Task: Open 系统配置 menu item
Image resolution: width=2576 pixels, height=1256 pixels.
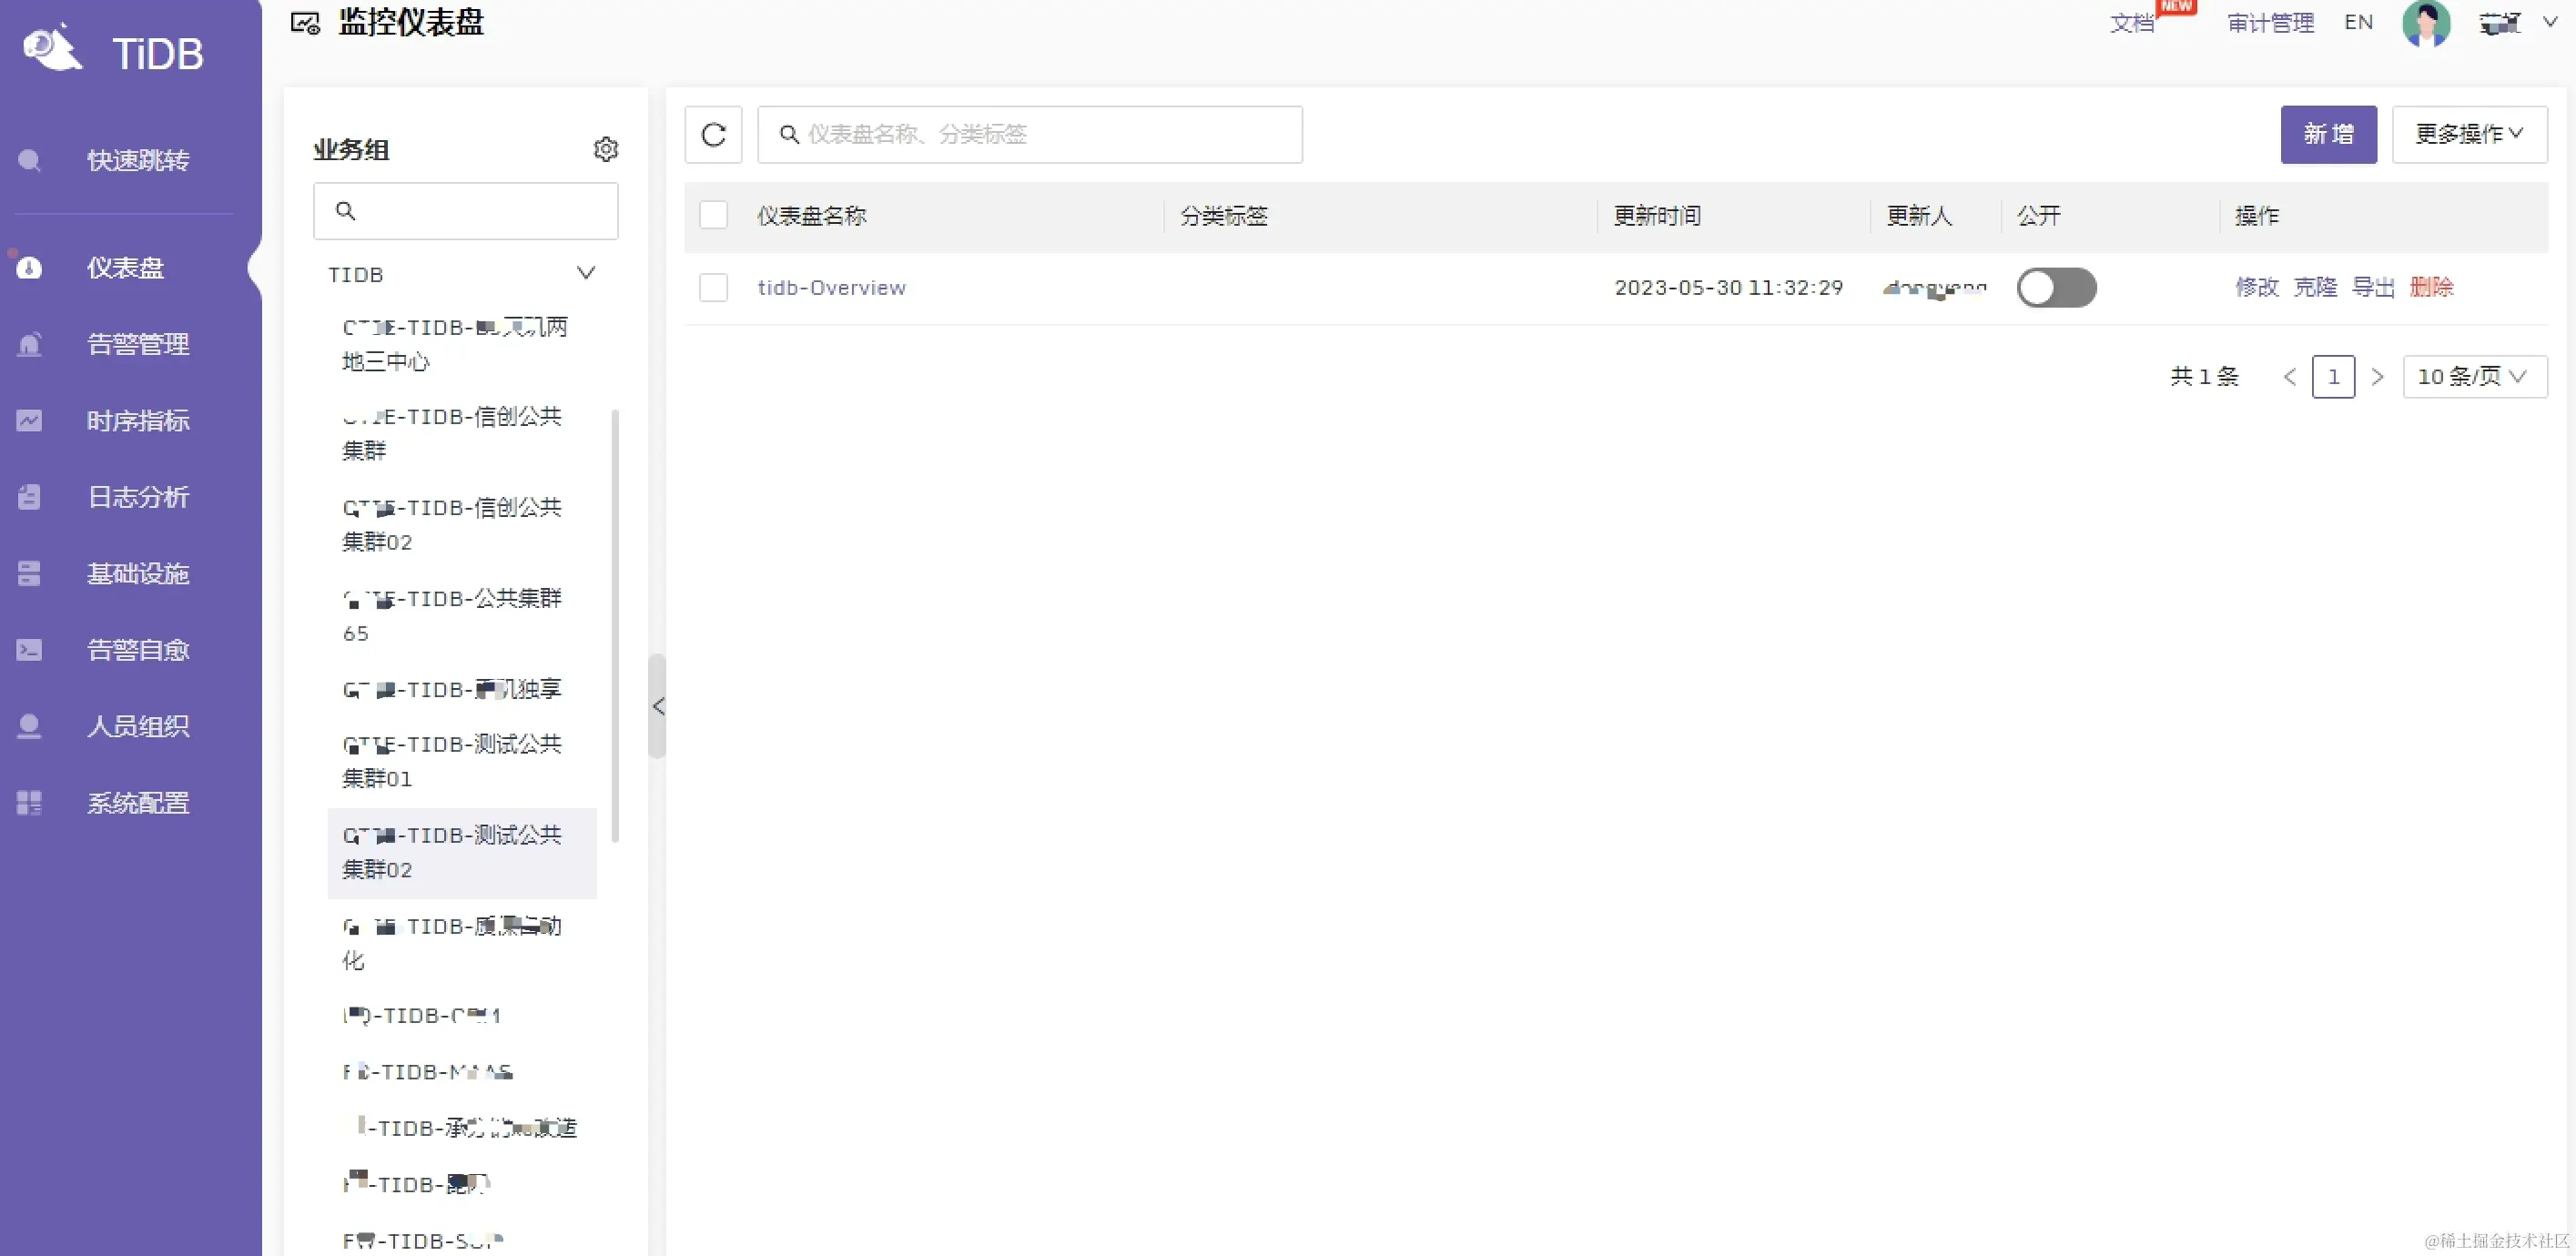Action: tap(137, 803)
